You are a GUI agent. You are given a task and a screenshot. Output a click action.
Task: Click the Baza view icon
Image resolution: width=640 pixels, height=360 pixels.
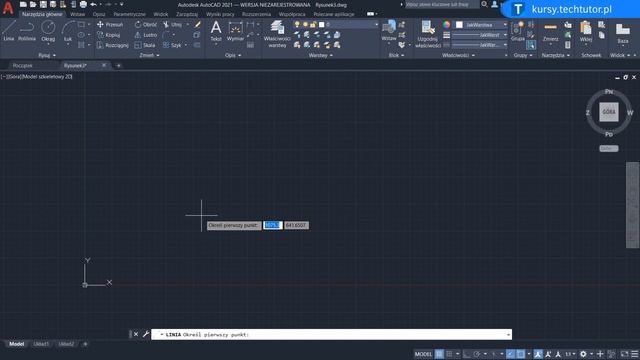[x=622, y=33]
